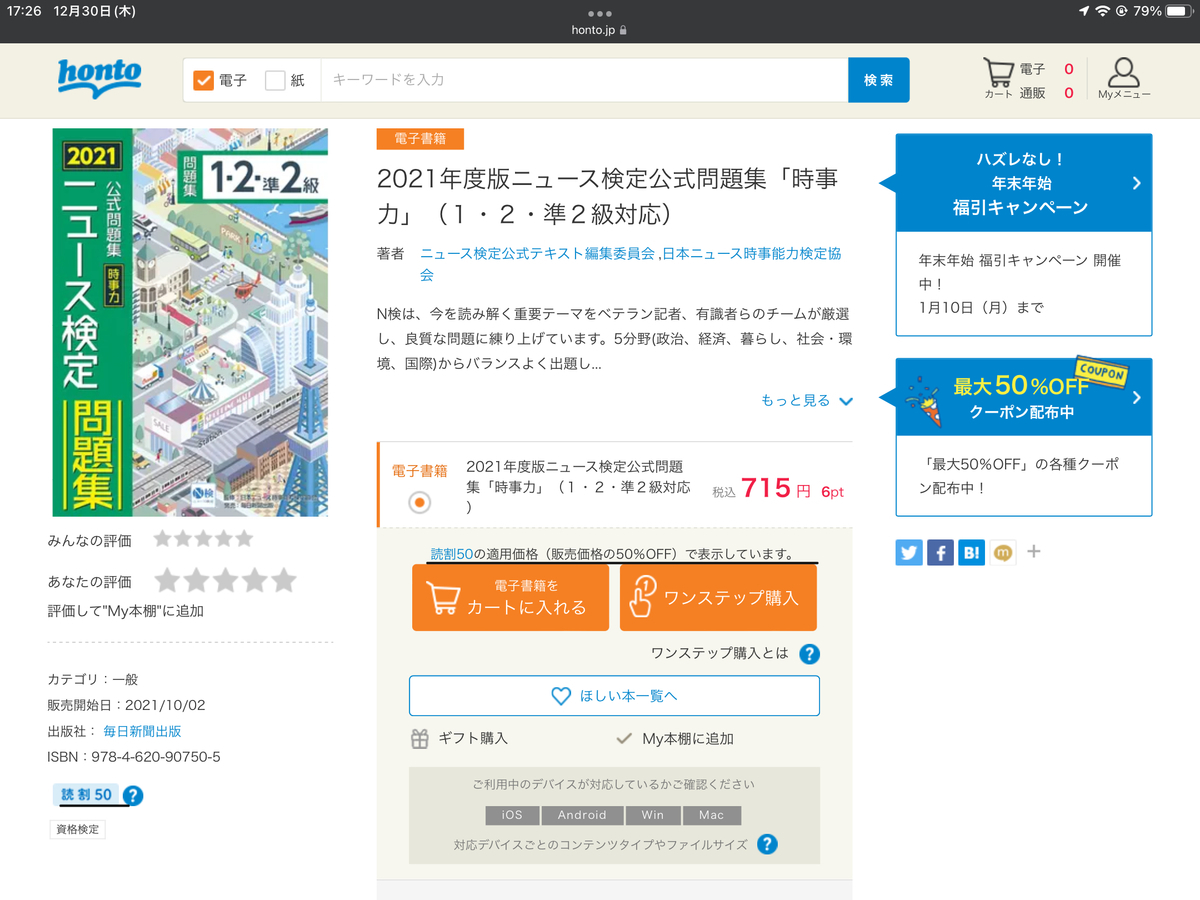Tap the battery percentage indicator
Image resolution: width=1200 pixels, height=900 pixels.
[x=1148, y=11]
